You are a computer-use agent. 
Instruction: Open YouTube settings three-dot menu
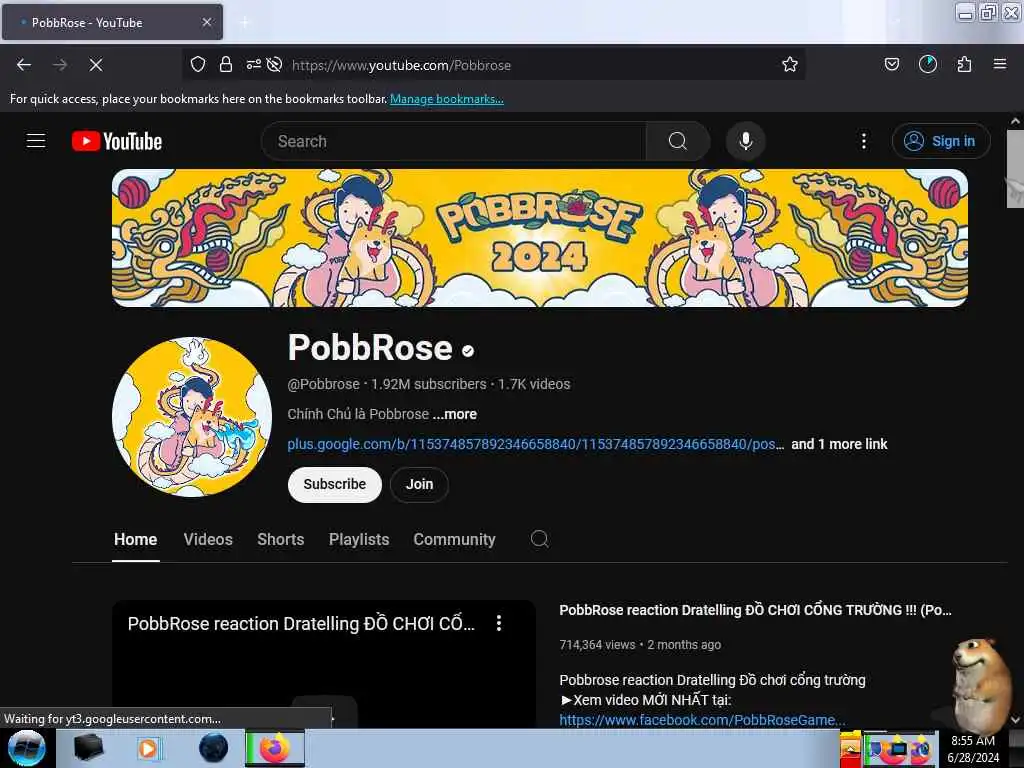pos(863,141)
